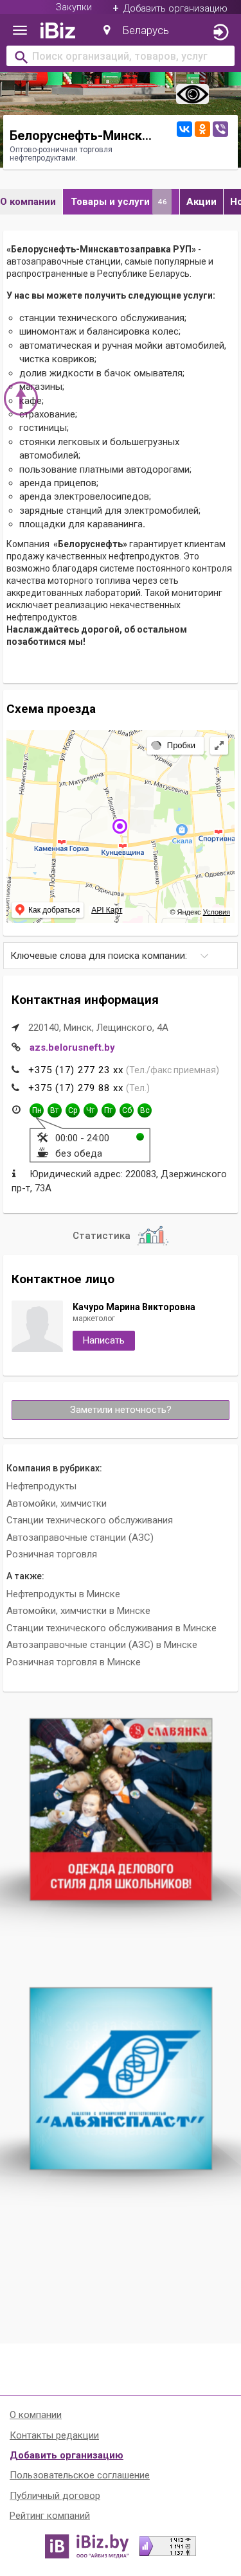Screen dimensions: 241x2576
Task: Click the purple scroll-up arrow icon
Action: tap(20, 397)
